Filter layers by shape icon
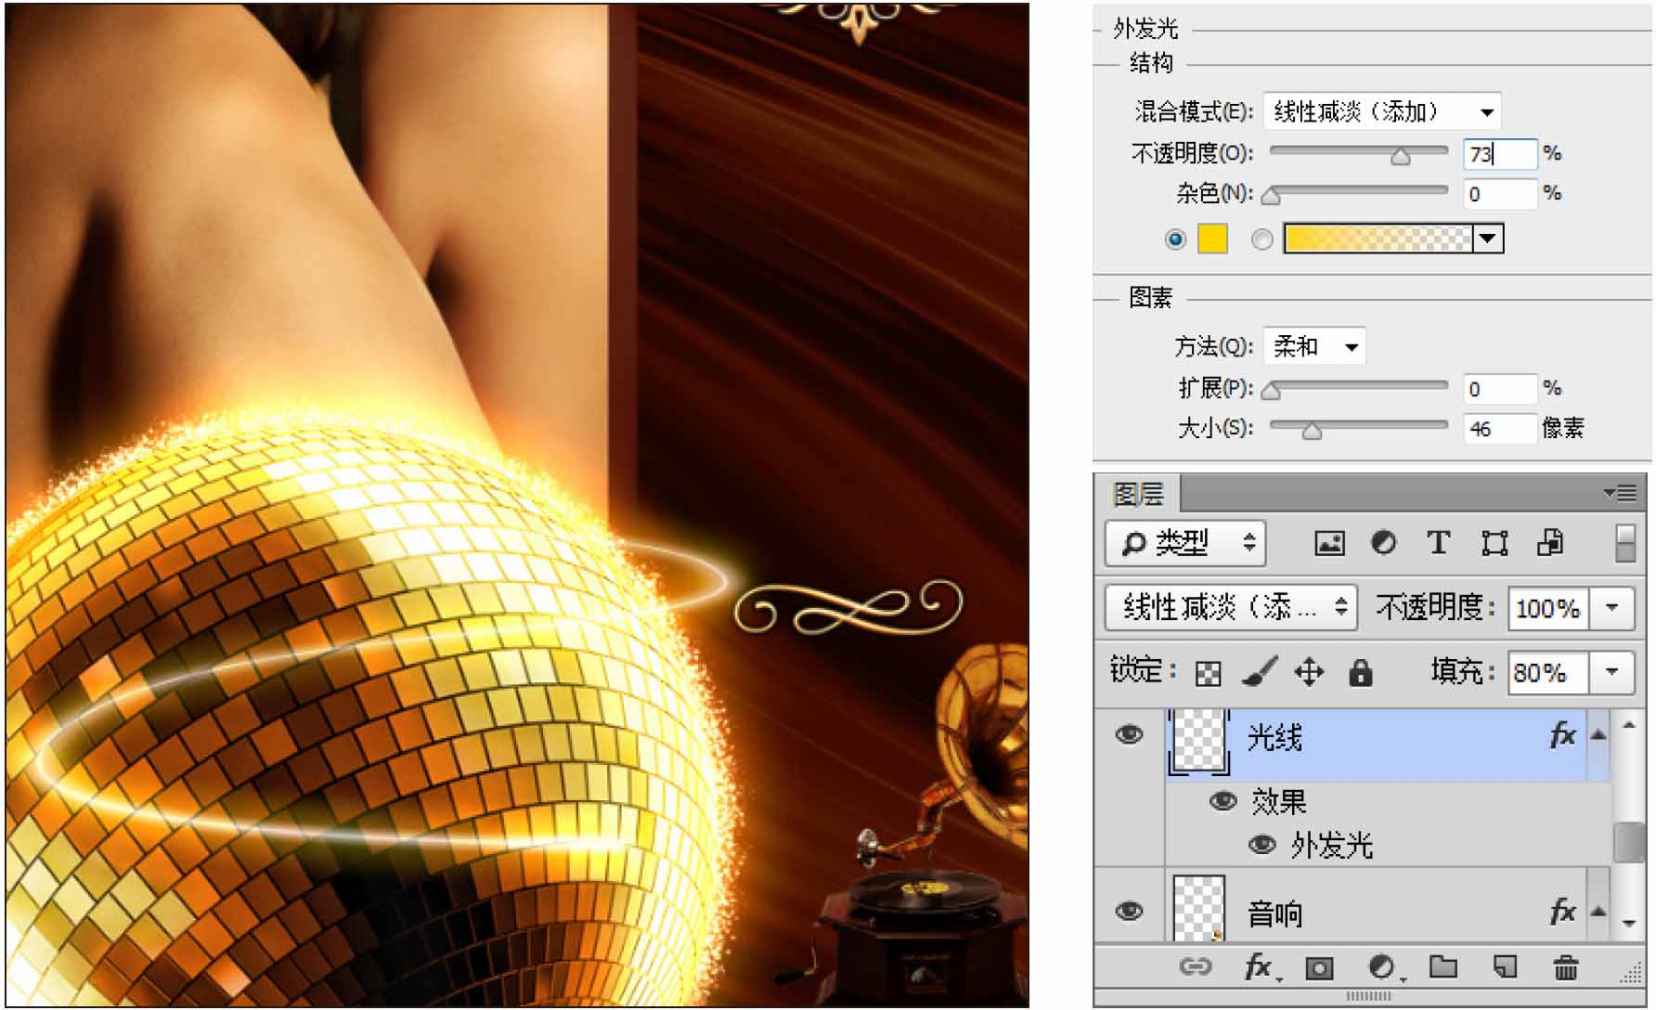Image resolution: width=1656 pixels, height=1010 pixels. coord(1494,543)
